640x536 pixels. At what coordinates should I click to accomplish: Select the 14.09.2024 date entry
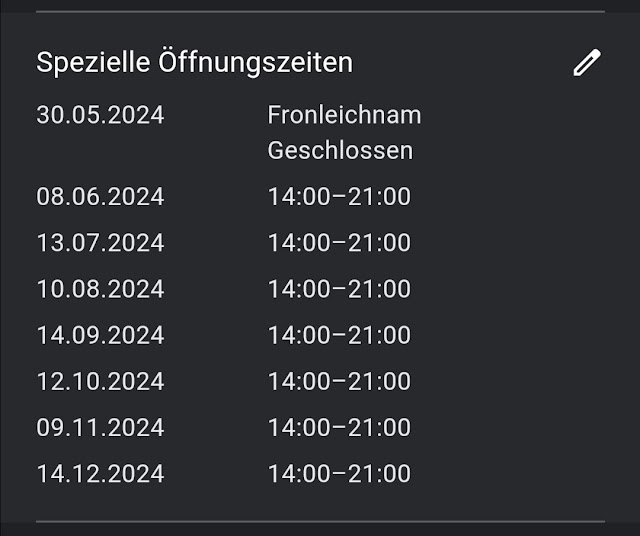tap(100, 335)
